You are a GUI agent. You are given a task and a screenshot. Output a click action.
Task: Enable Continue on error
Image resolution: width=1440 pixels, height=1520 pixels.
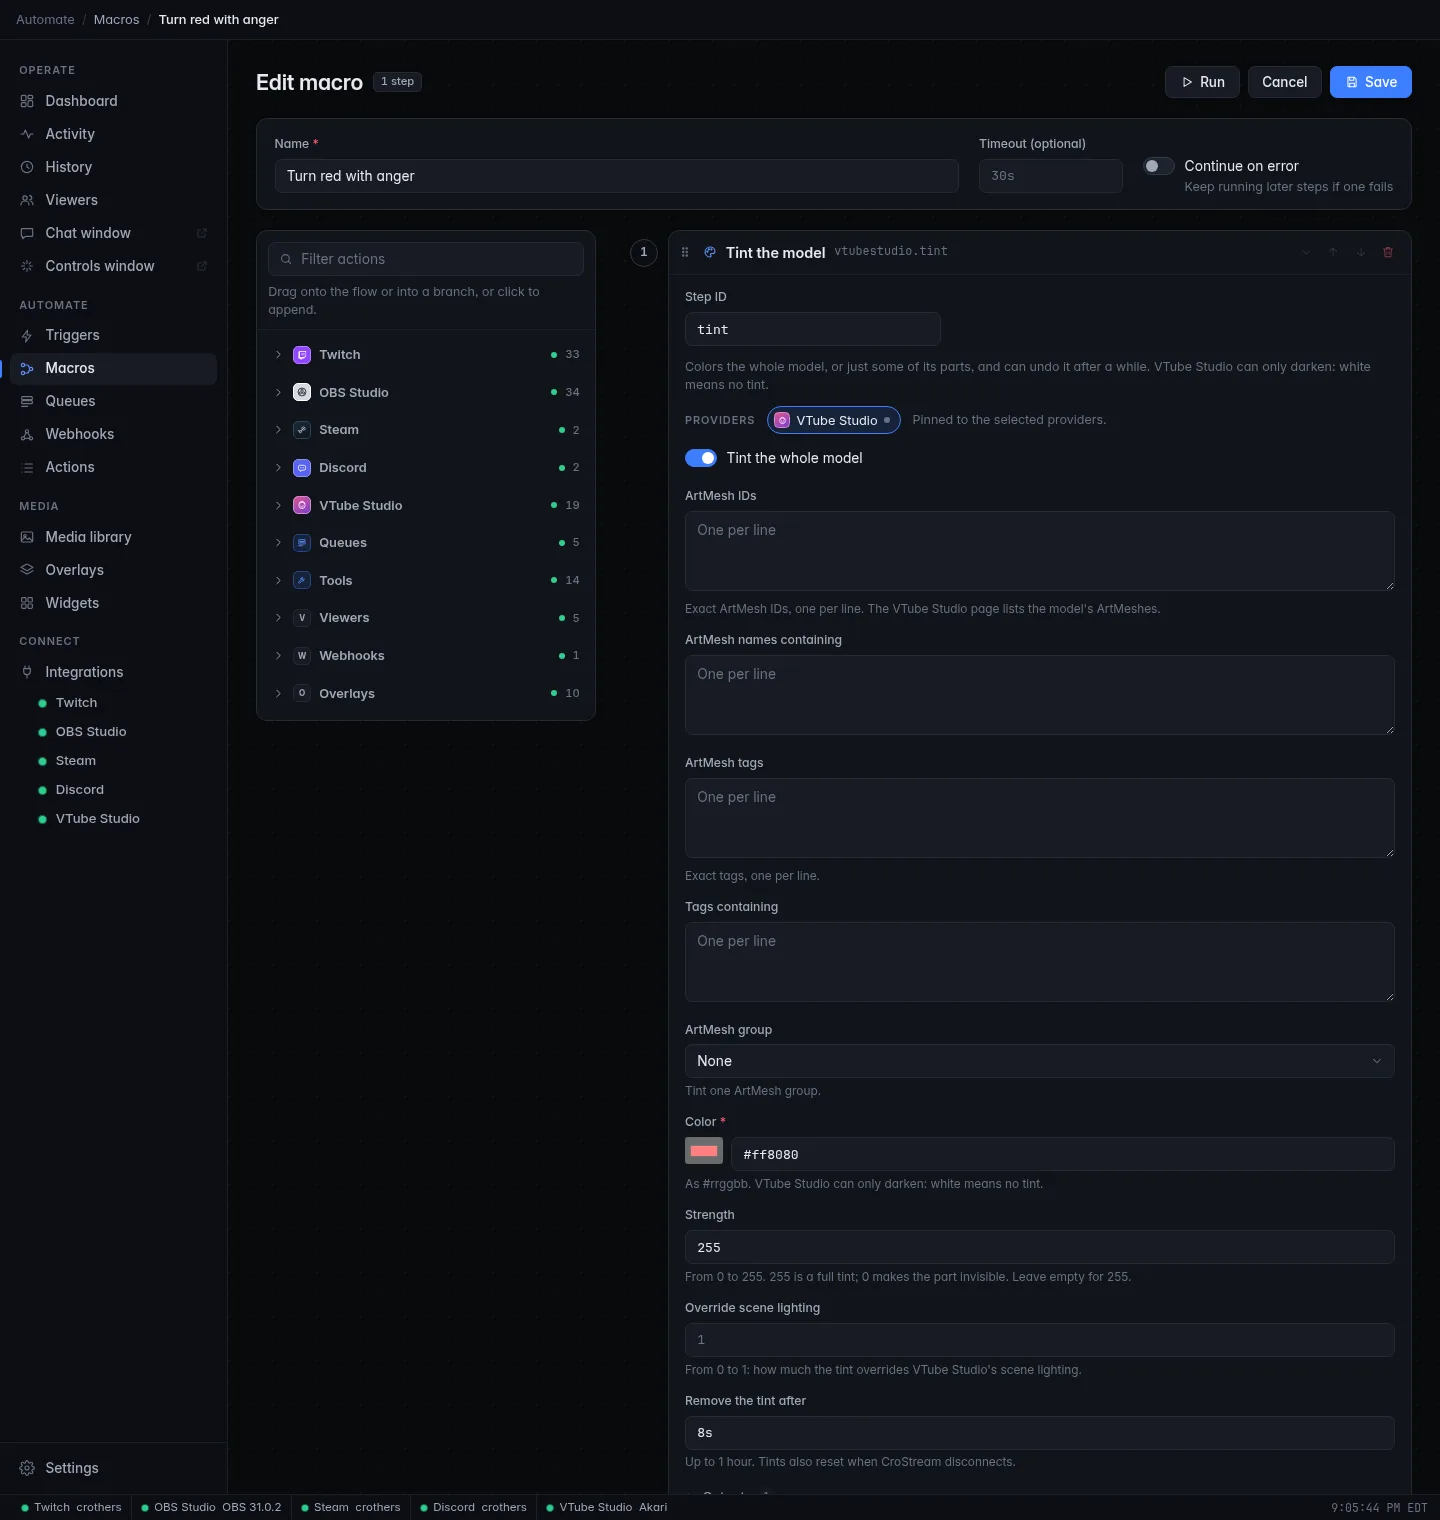tap(1159, 166)
